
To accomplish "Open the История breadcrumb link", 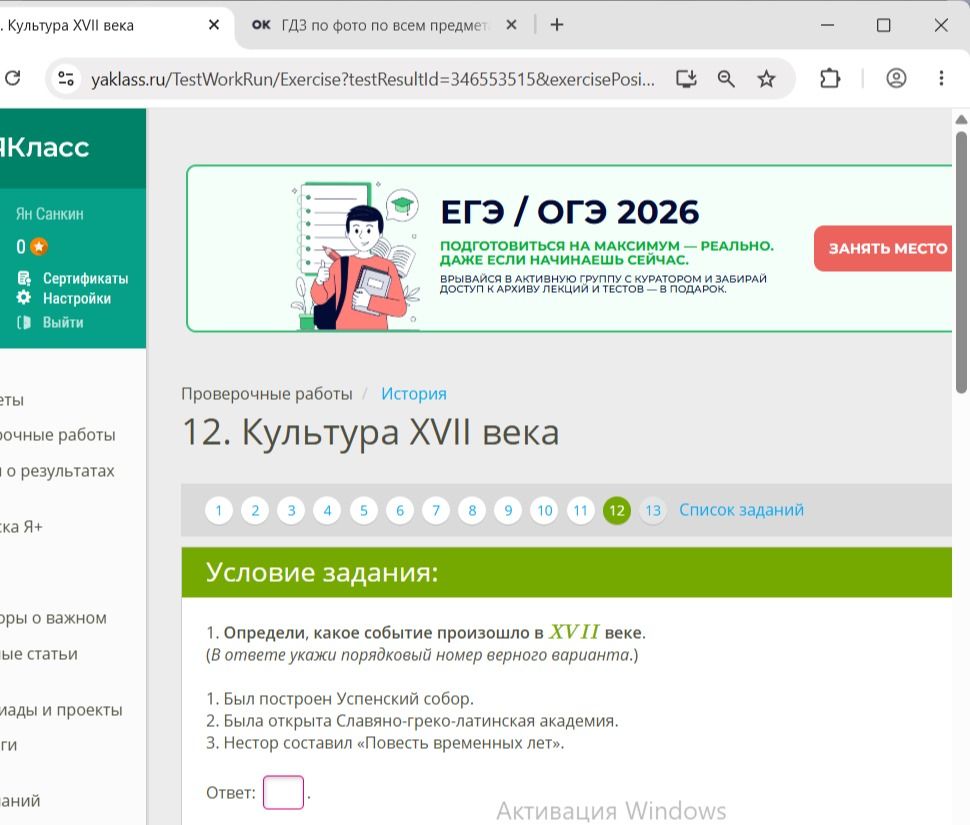I will click(414, 394).
